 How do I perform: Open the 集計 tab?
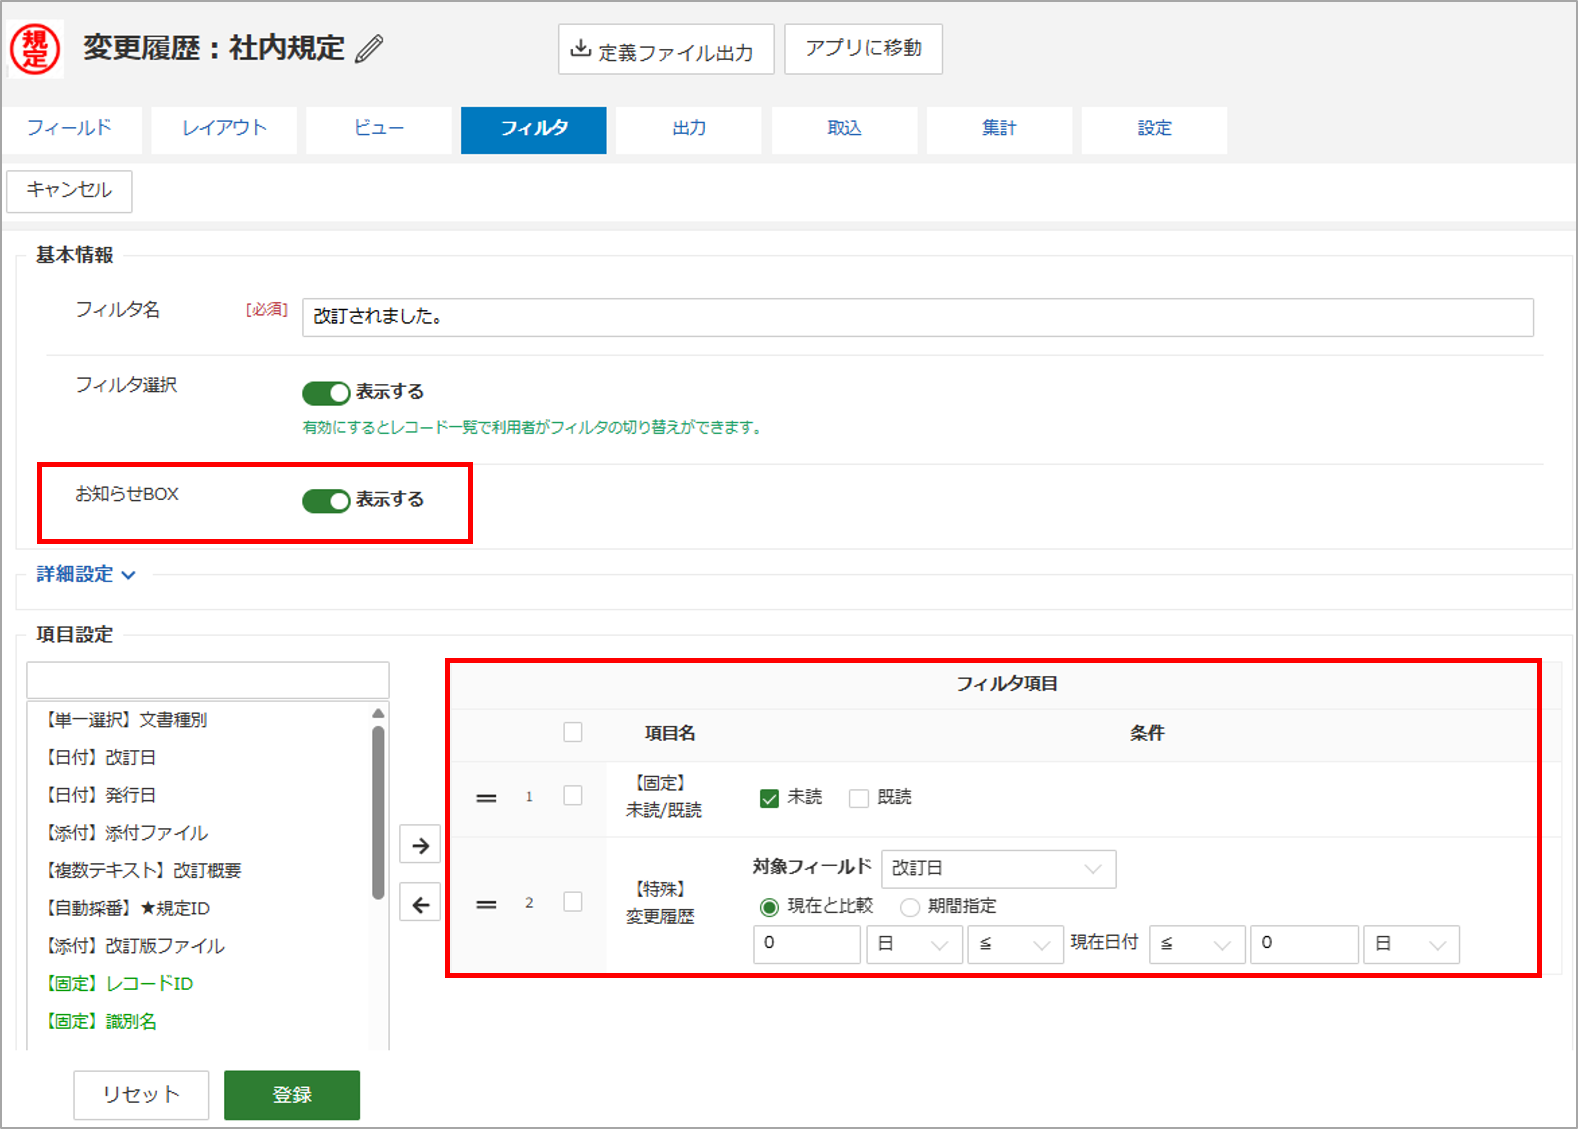998,129
